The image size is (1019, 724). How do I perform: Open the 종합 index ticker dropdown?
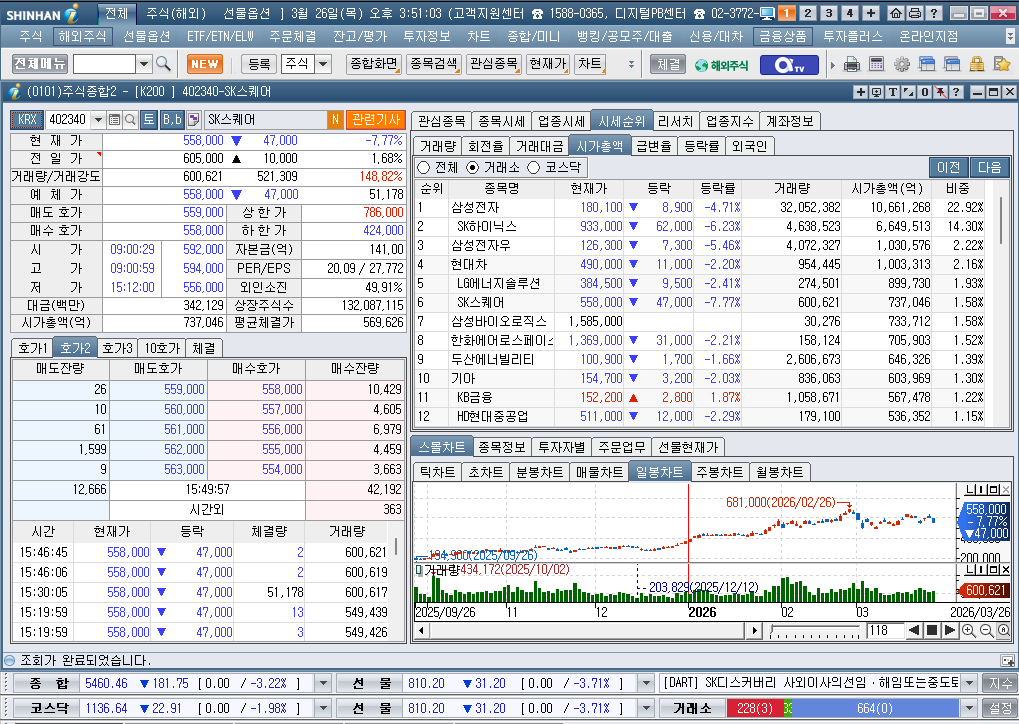click(322, 683)
